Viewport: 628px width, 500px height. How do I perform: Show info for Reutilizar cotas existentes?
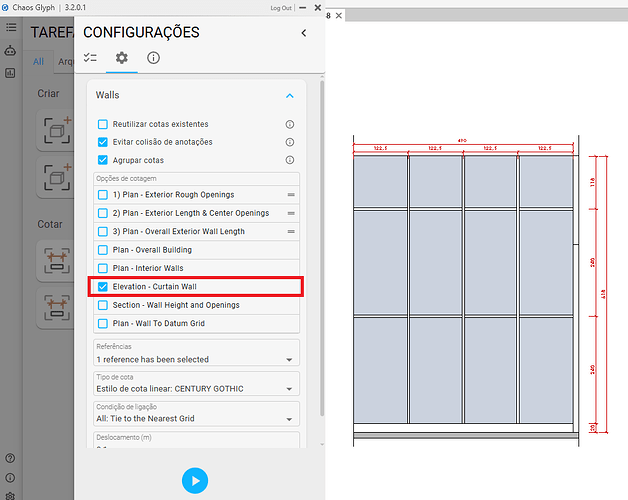point(290,125)
